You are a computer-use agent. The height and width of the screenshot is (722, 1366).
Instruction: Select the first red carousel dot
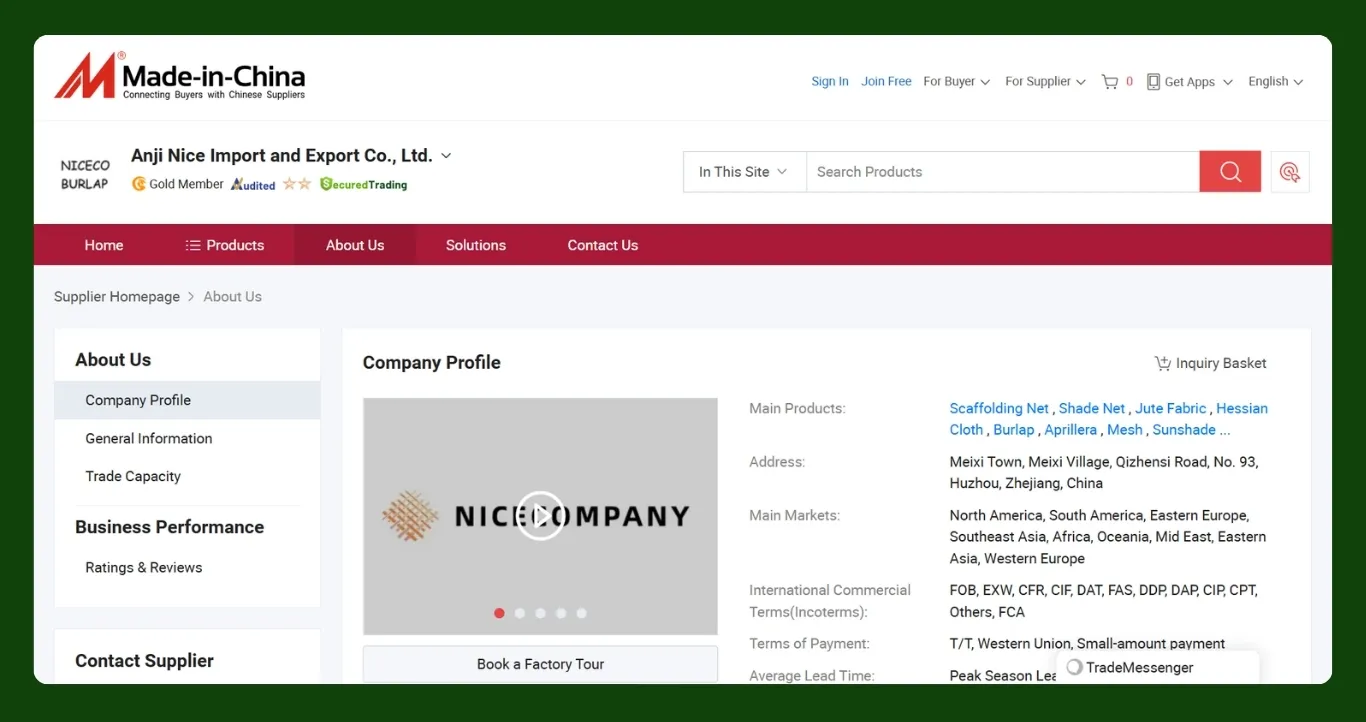pyautogui.click(x=499, y=613)
